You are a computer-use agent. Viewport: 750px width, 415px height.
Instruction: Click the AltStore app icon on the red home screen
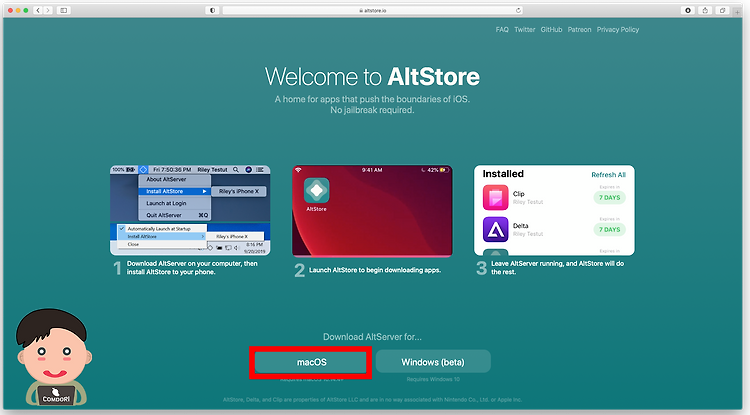click(x=316, y=190)
